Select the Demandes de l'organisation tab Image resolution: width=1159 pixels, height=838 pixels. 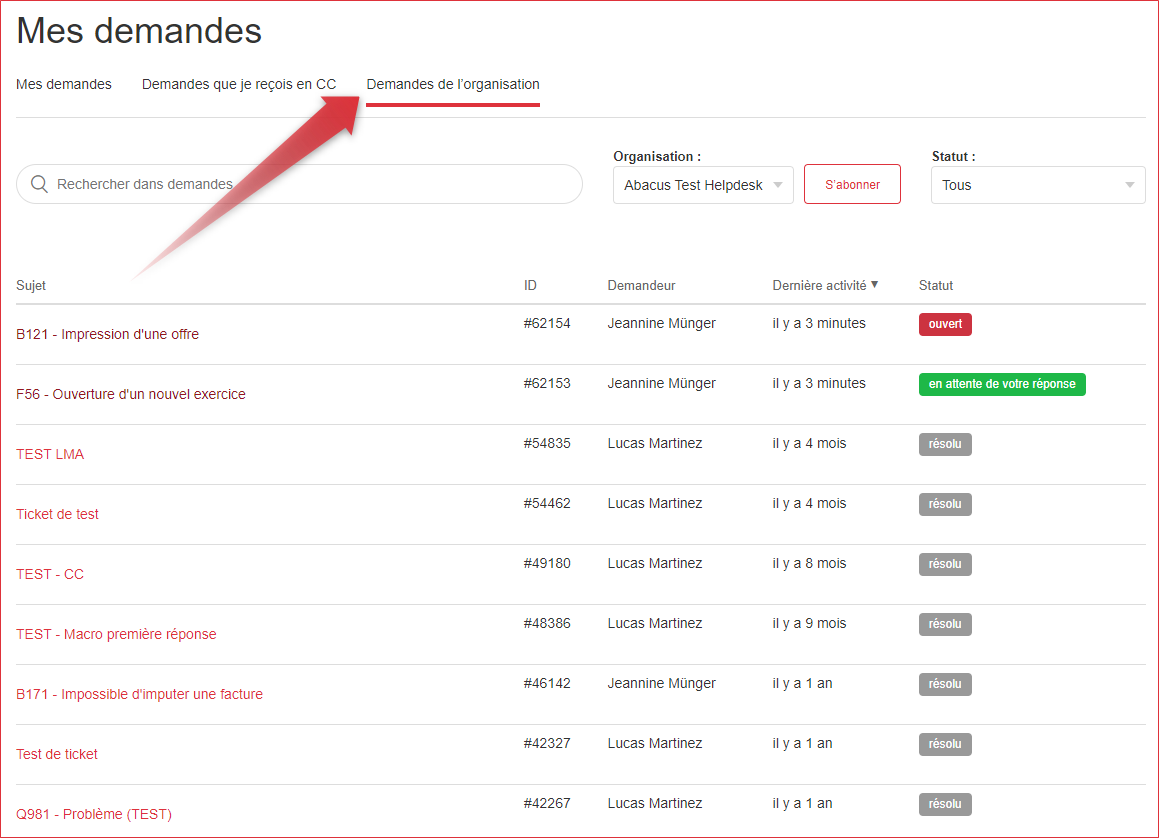point(453,84)
